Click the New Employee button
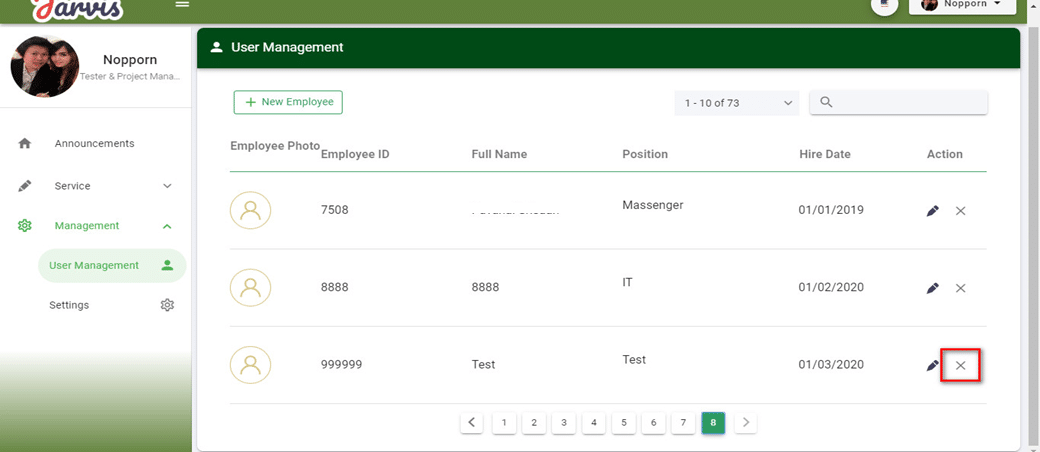Image resolution: width=1040 pixels, height=452 pixels. coord(288,102)
